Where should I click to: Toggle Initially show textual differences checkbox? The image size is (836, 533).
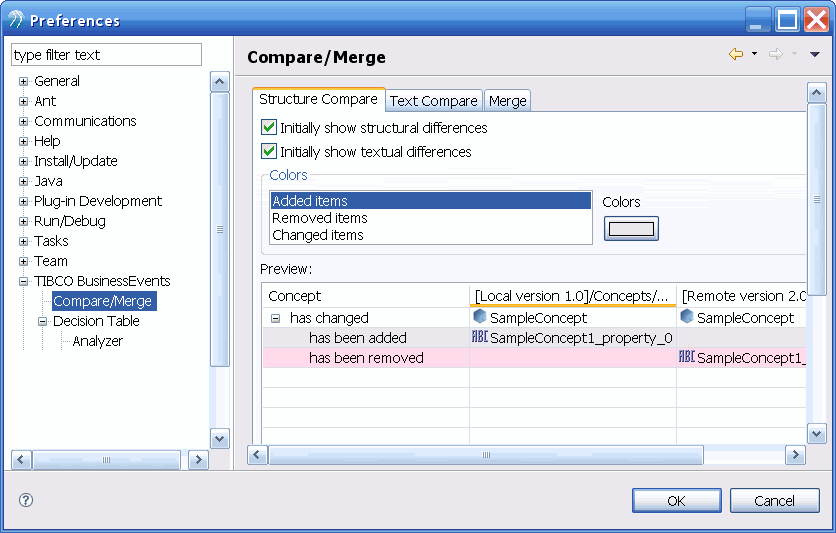tap(269, 151)
